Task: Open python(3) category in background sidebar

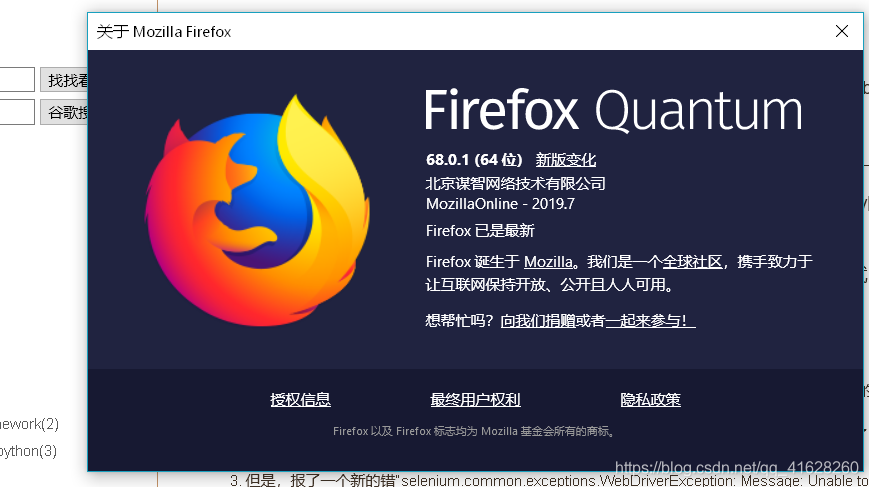Action: pyautogui.click(x=29, y=451)
